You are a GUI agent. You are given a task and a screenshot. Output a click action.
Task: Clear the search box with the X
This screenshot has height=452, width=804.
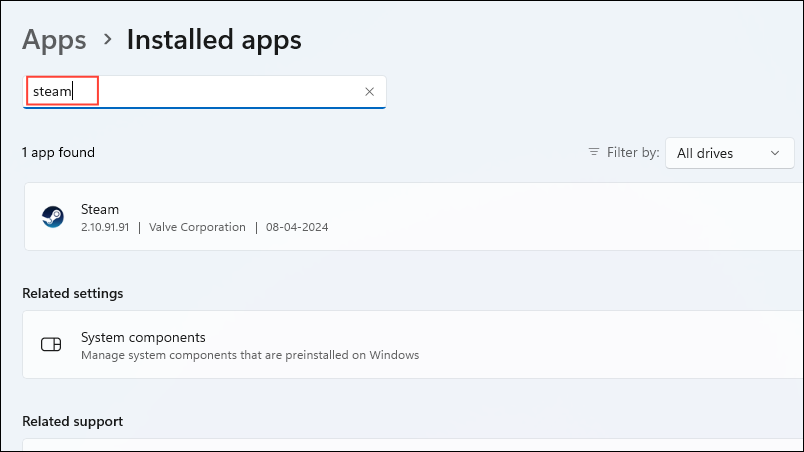tap(369, 92)
